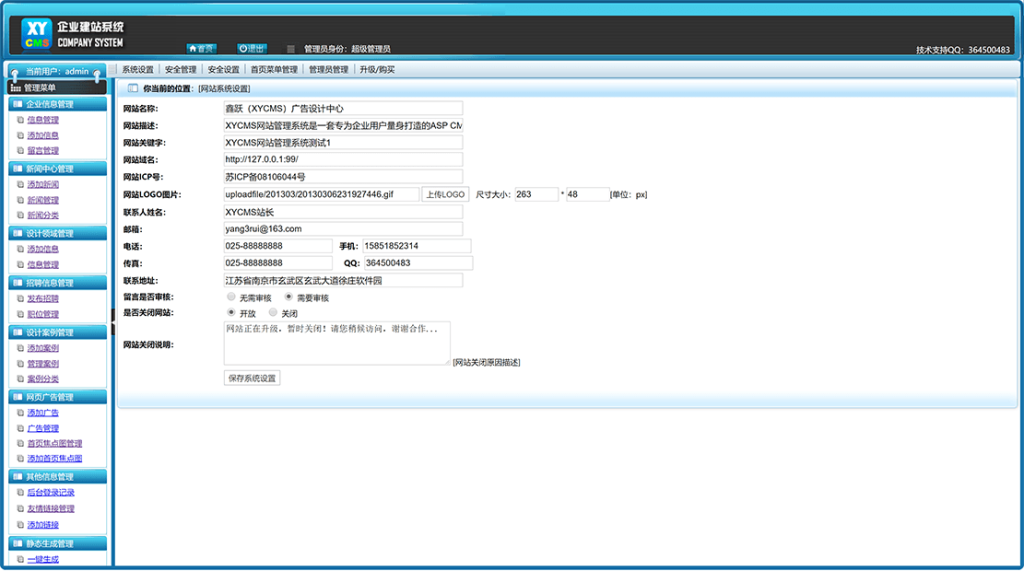Screen dimensions: 1024x571
Task: Go to 首页 home button
Action: point(201,48)
